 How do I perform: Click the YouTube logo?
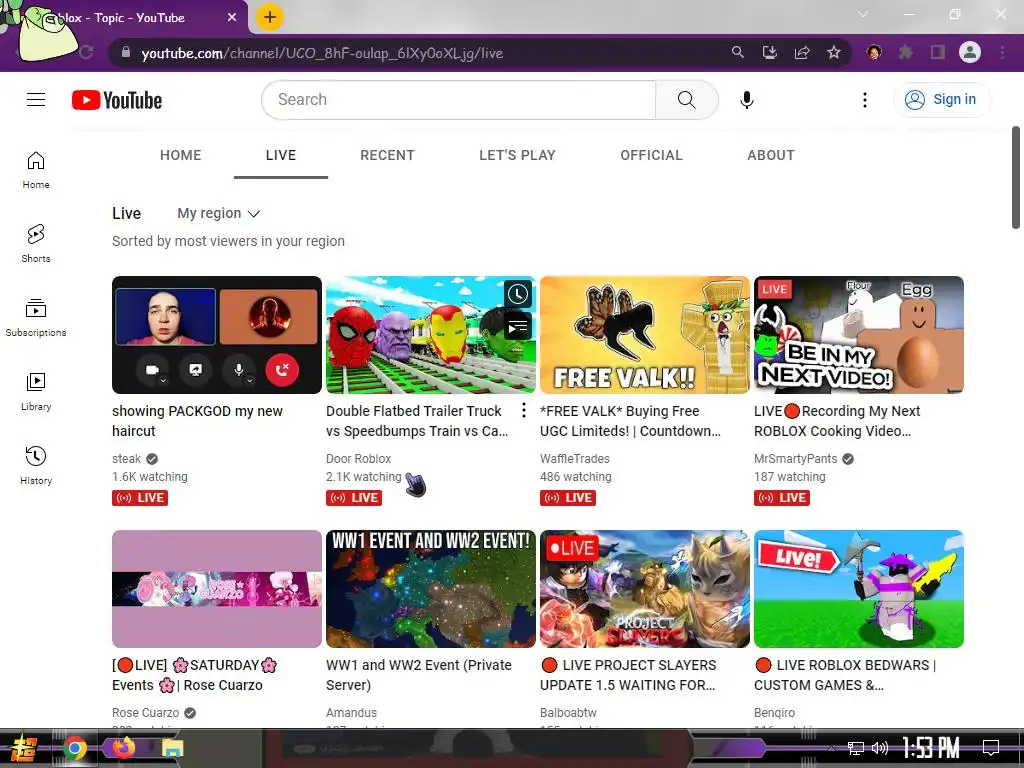(x=117, y=100)
